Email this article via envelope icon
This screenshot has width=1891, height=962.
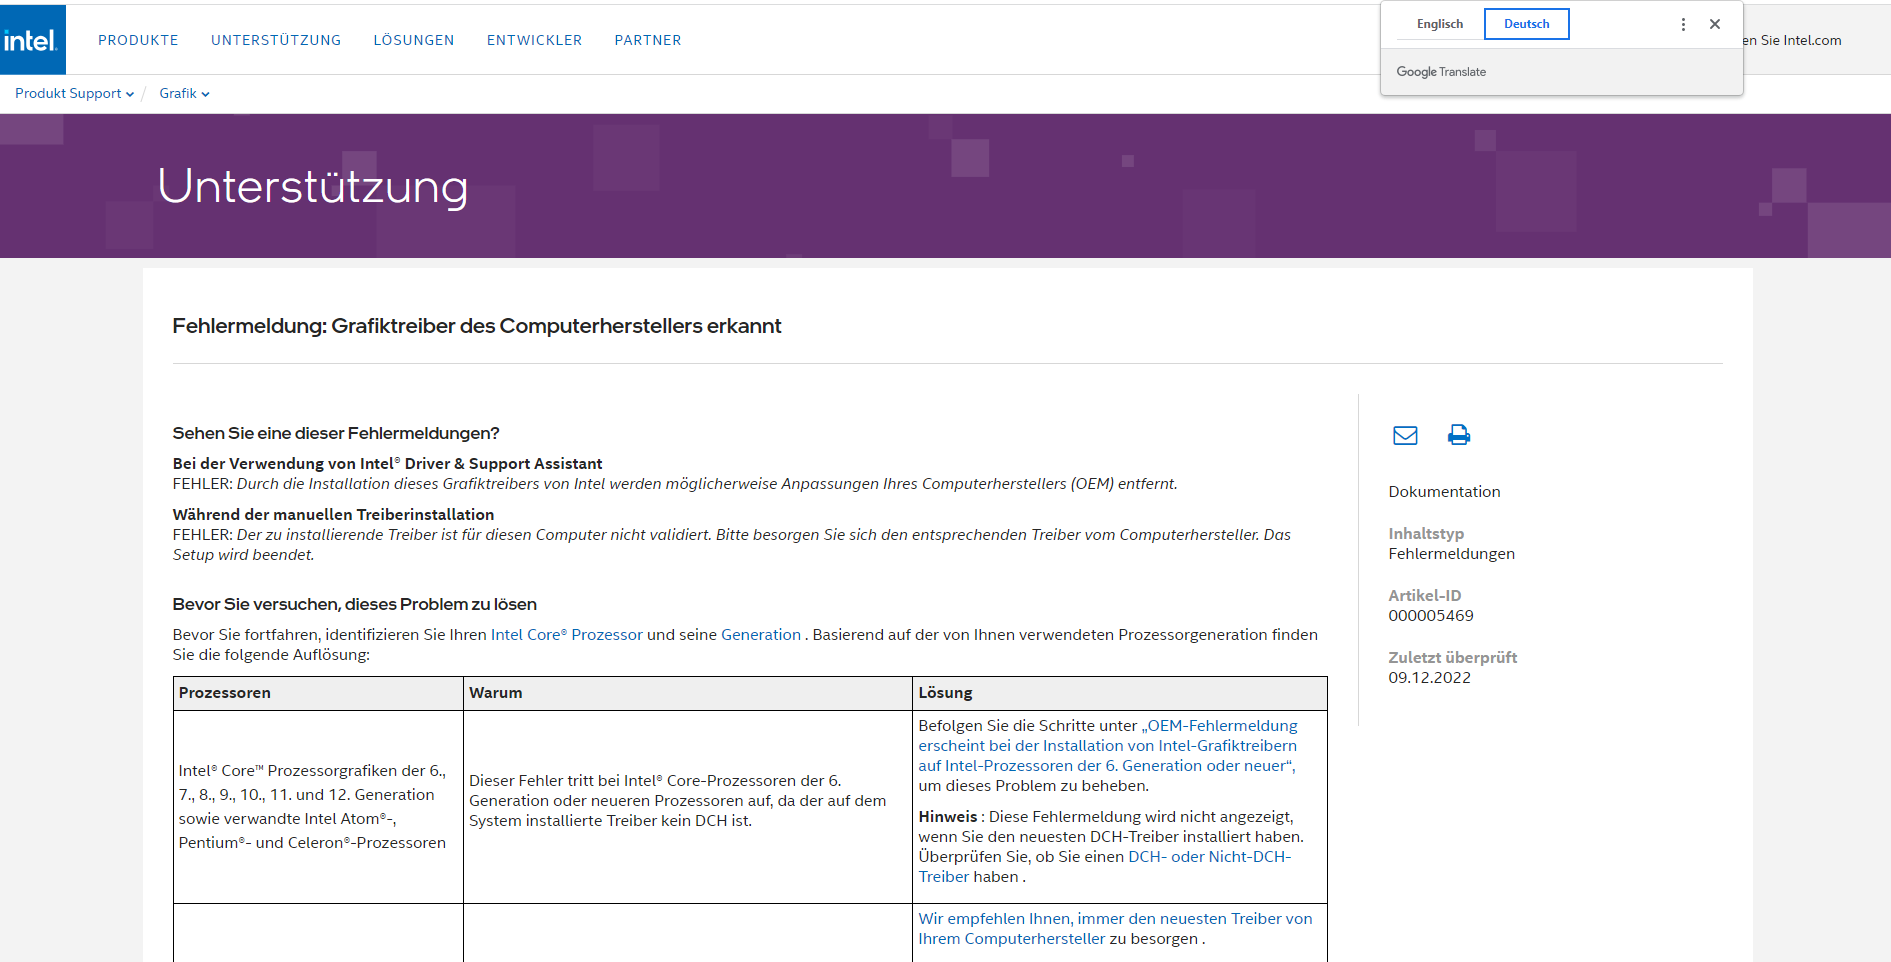(1405, 435)
